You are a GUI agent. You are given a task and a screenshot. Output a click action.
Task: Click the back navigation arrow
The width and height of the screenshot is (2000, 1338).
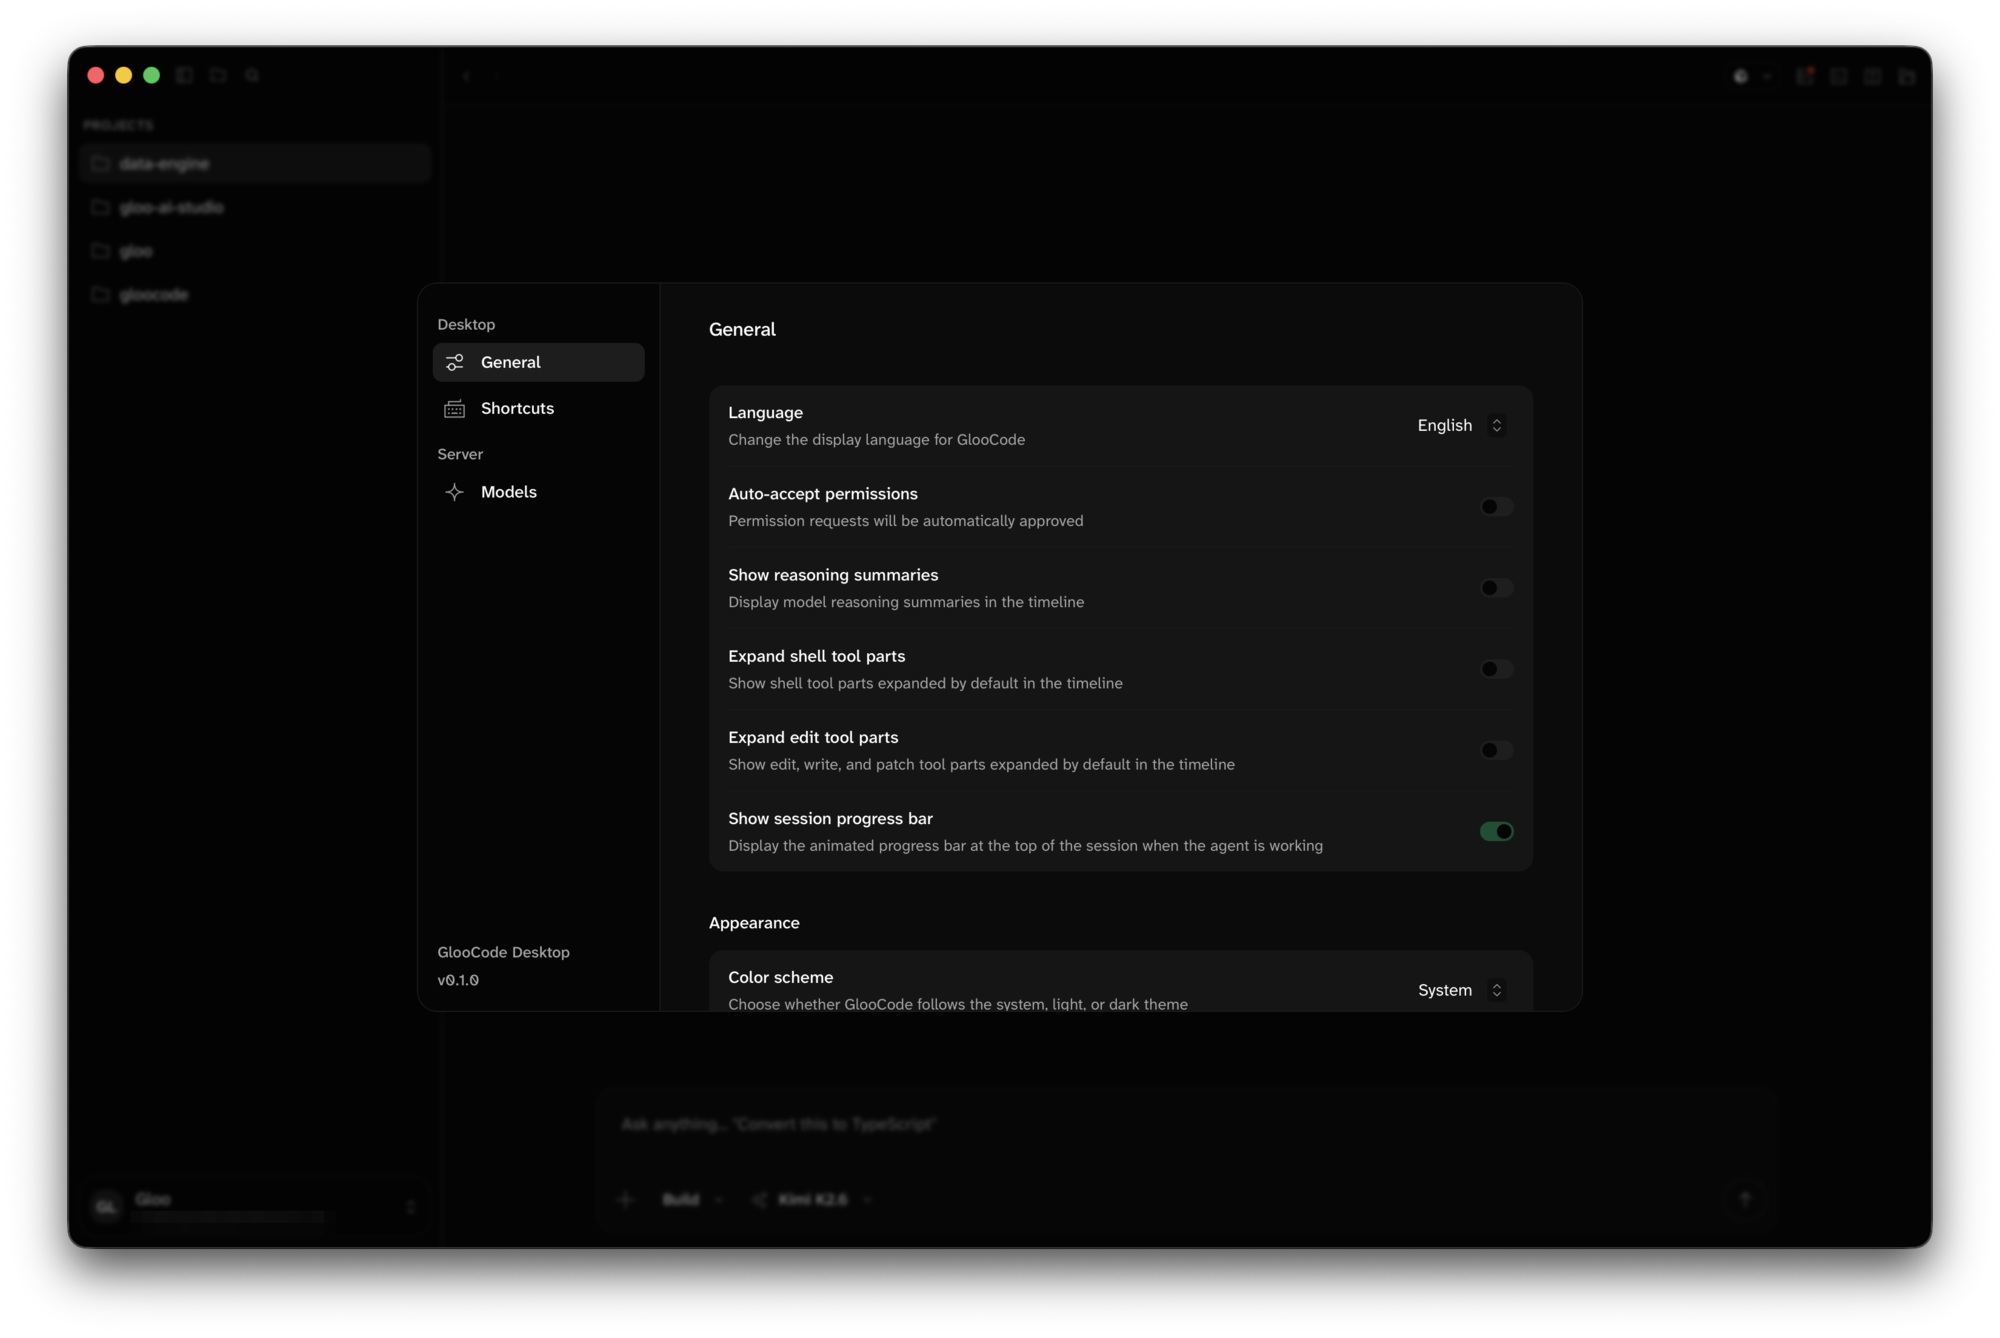(x=466, y=75)
